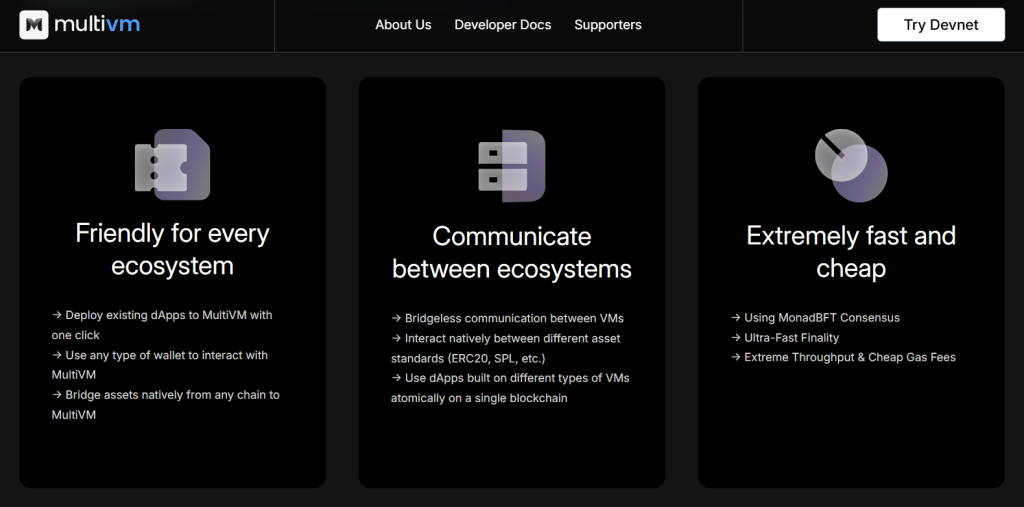Go to Developer Docs
Image resolution: width=1024 pixels, height=507 pixels.
coord(502,25)
